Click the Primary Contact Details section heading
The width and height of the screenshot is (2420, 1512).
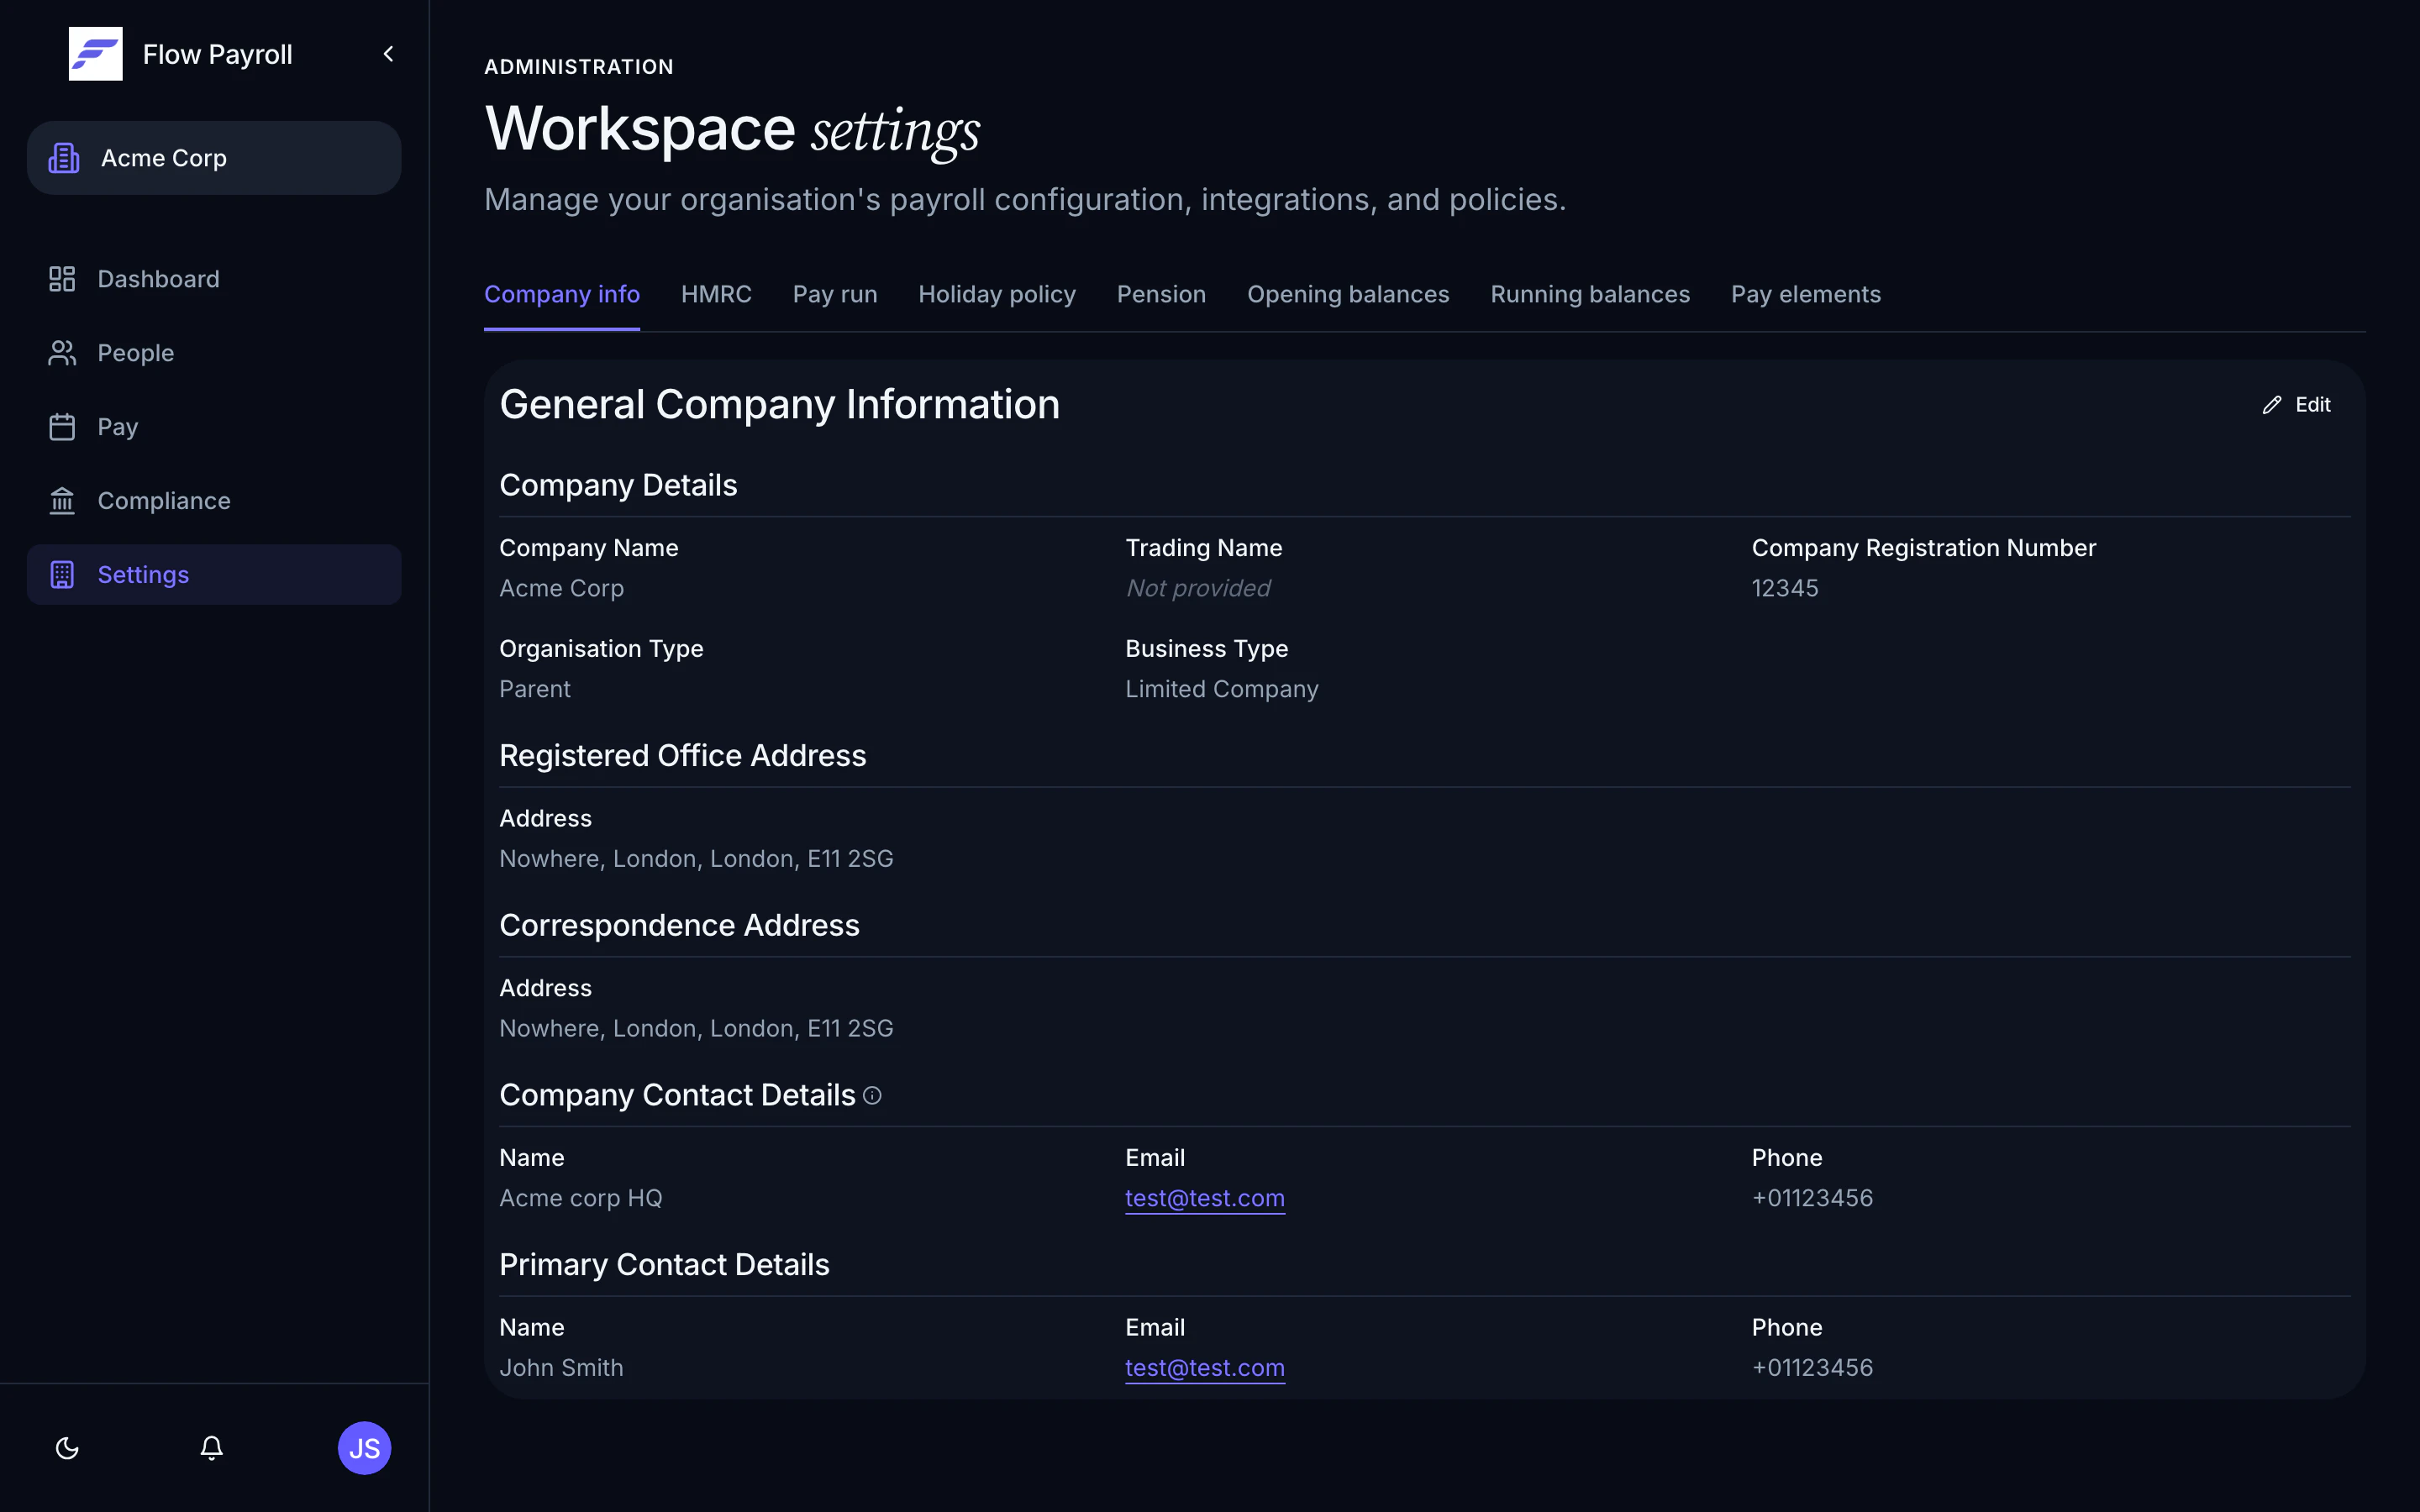664,1265
